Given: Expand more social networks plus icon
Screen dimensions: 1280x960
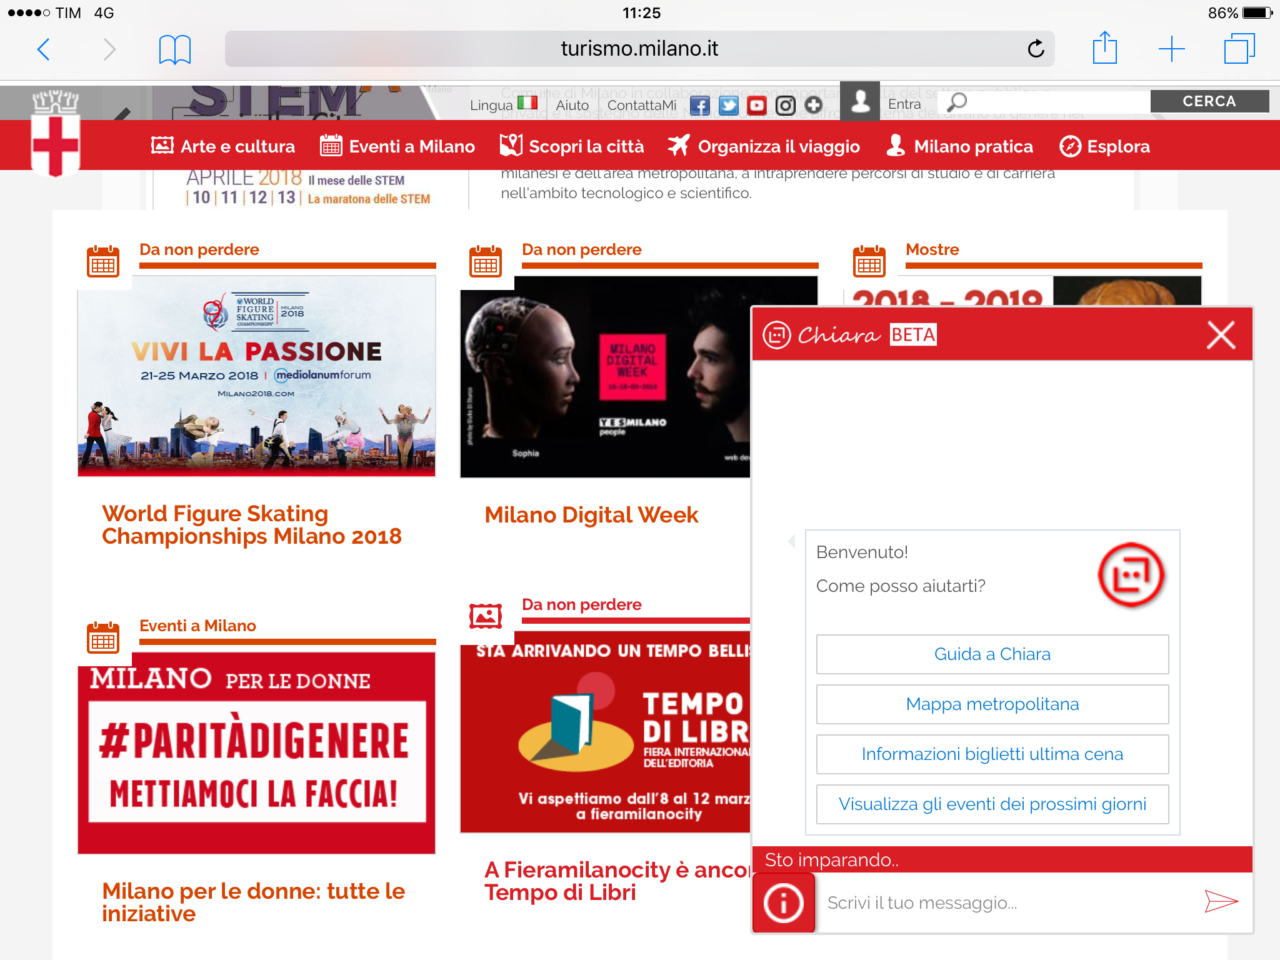Looking at the screenshot, I should tap(814, 105).
